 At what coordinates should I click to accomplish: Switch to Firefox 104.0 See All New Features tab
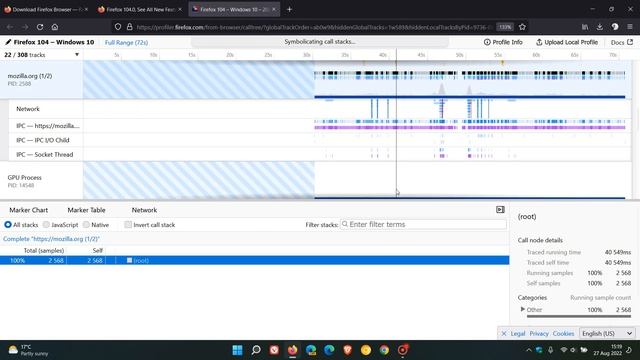pyautogui.click(x=139, y=9)
